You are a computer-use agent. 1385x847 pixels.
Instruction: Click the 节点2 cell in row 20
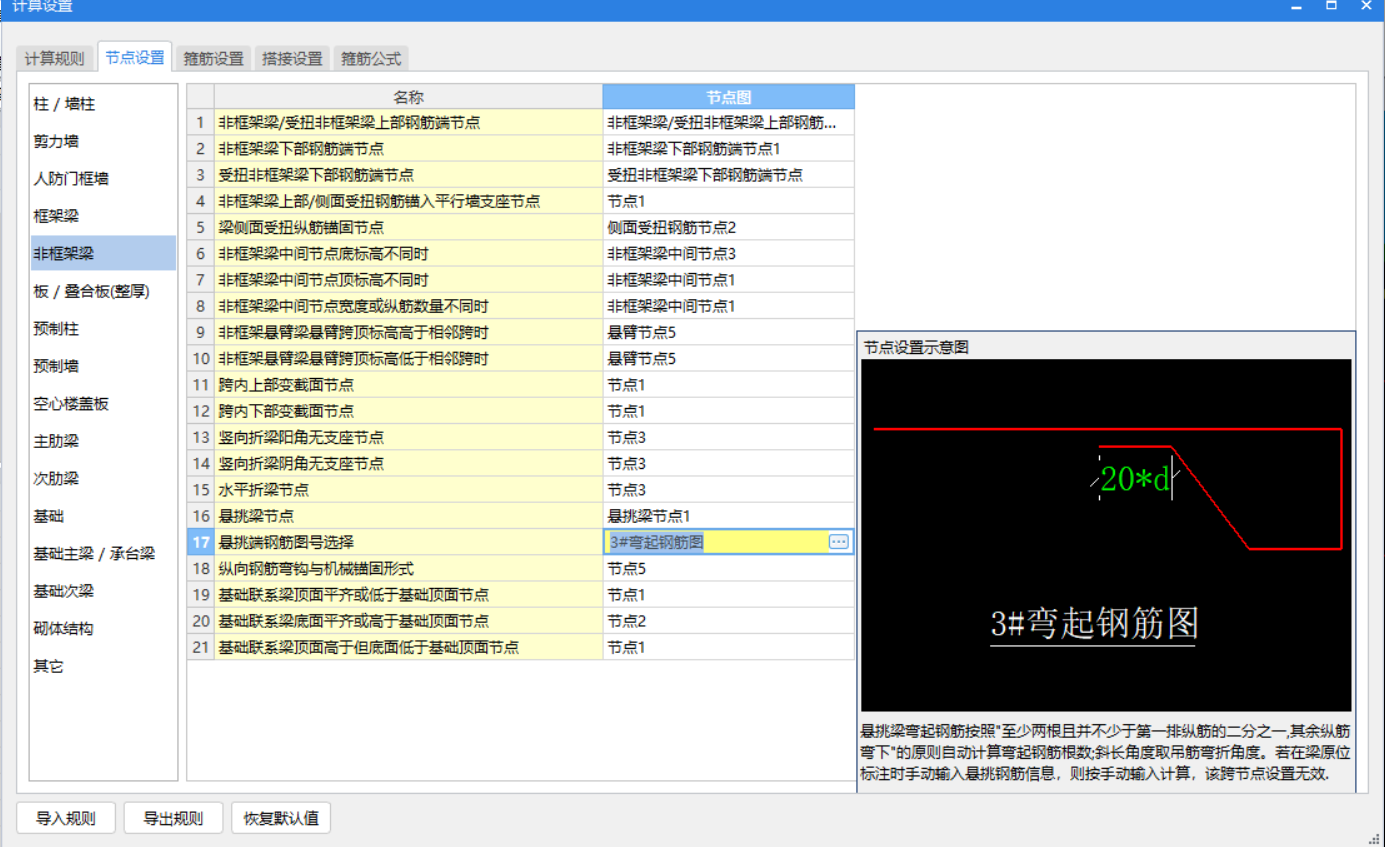point(728,621)
